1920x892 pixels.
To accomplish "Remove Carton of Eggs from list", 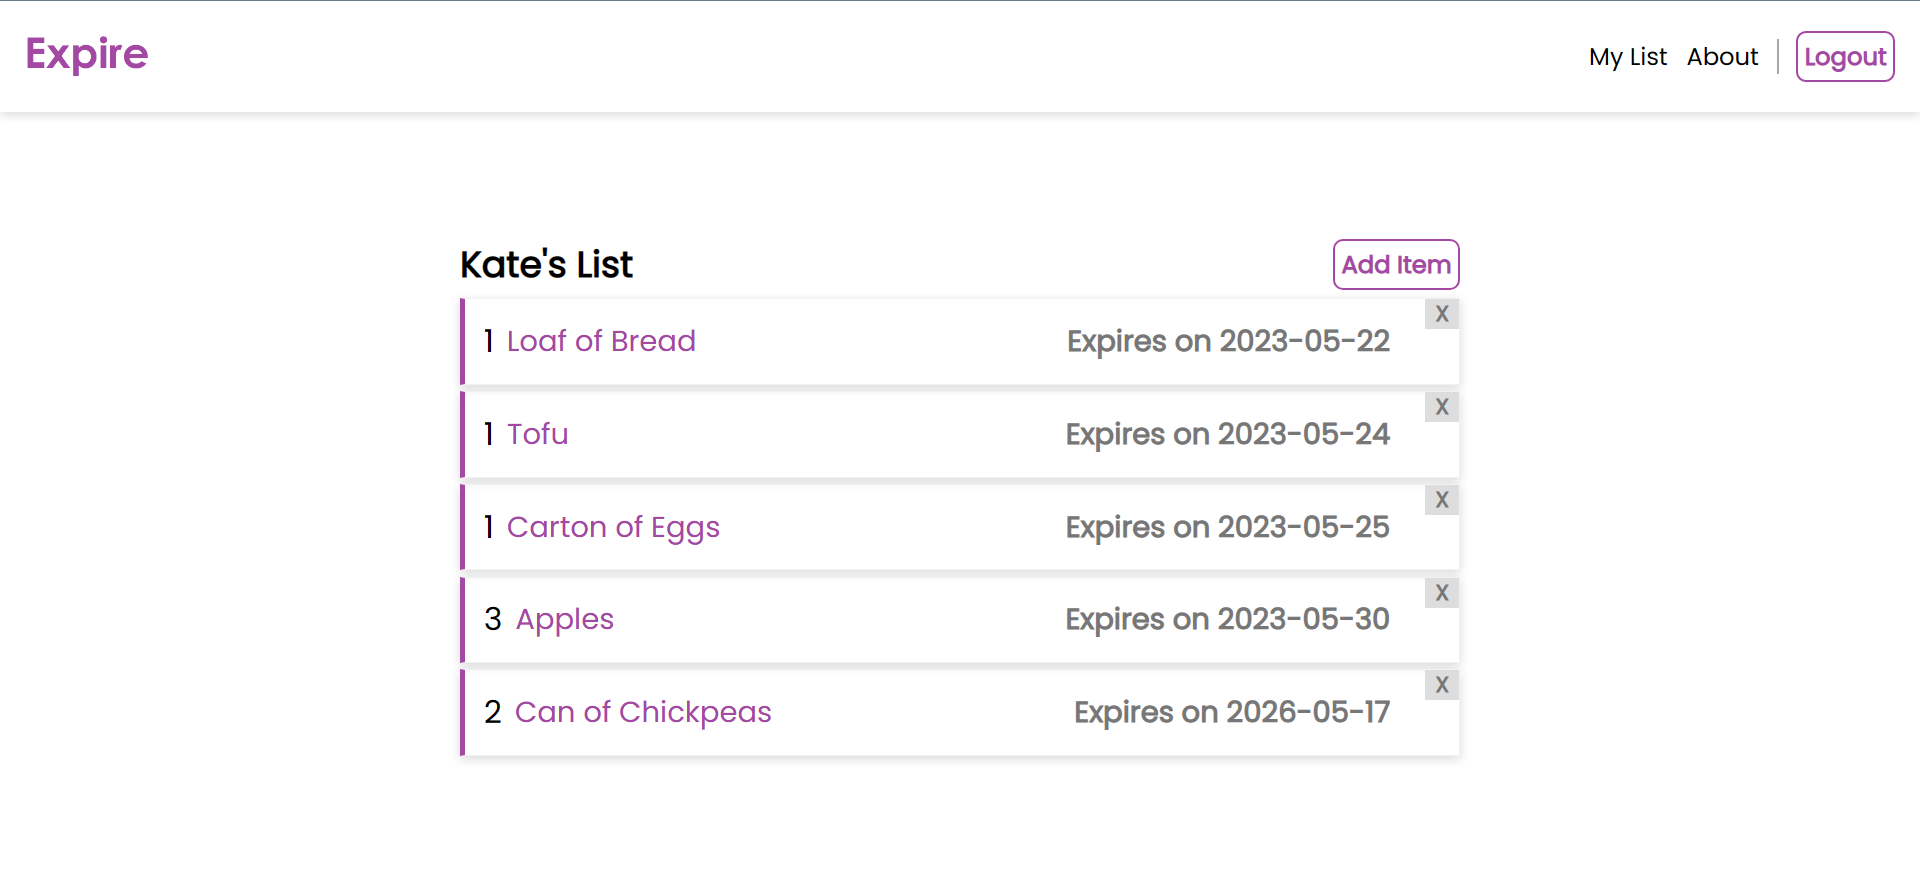I will [x=1441, y=500].
